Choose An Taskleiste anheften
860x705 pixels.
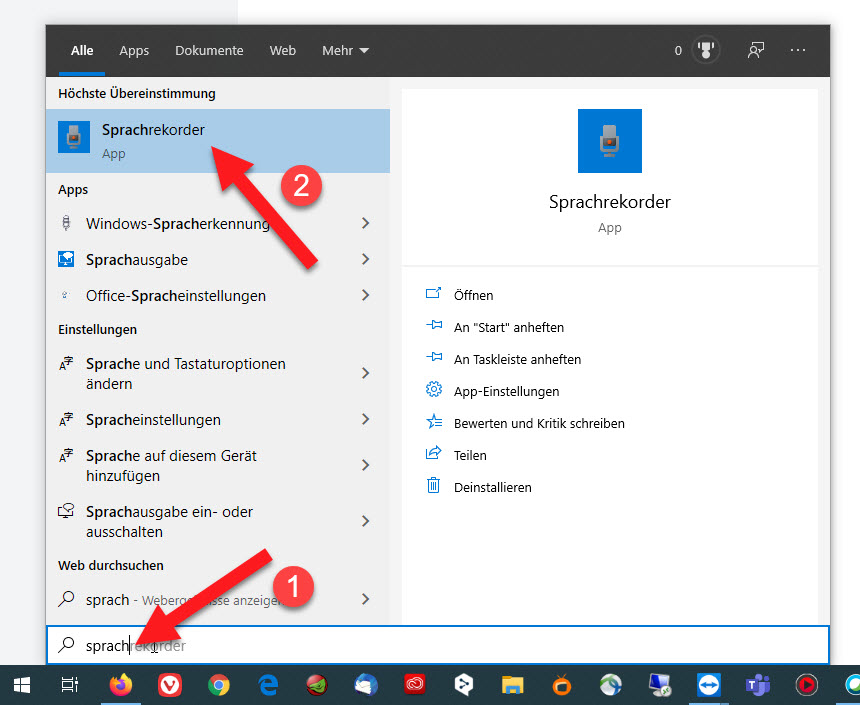coord(516,359)
